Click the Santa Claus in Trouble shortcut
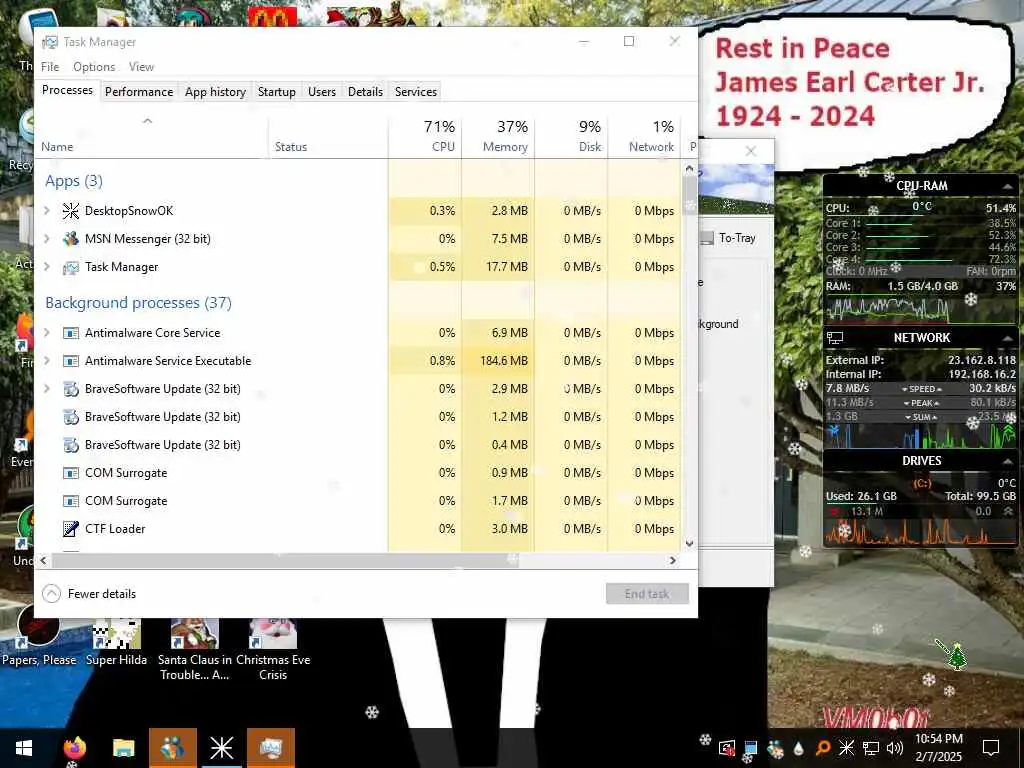1024x768 pixels. pos(195,648)
